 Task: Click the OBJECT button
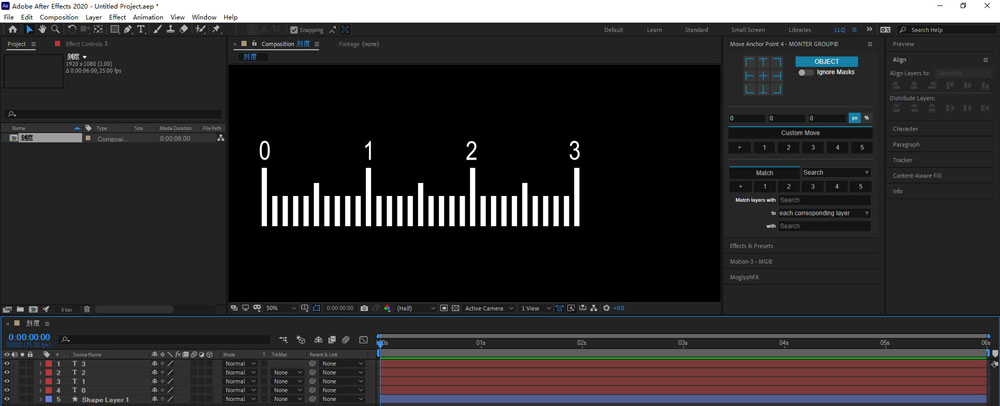pos(826,62)
